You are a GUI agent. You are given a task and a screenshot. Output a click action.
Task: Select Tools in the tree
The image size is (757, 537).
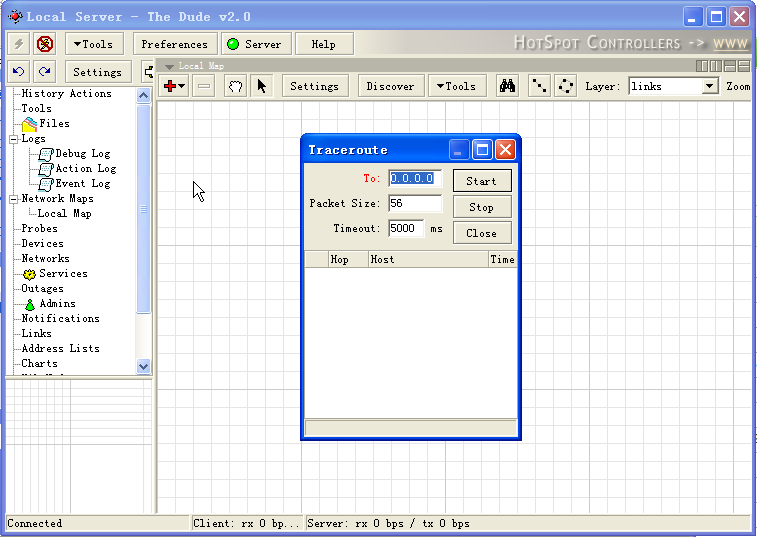36,109
